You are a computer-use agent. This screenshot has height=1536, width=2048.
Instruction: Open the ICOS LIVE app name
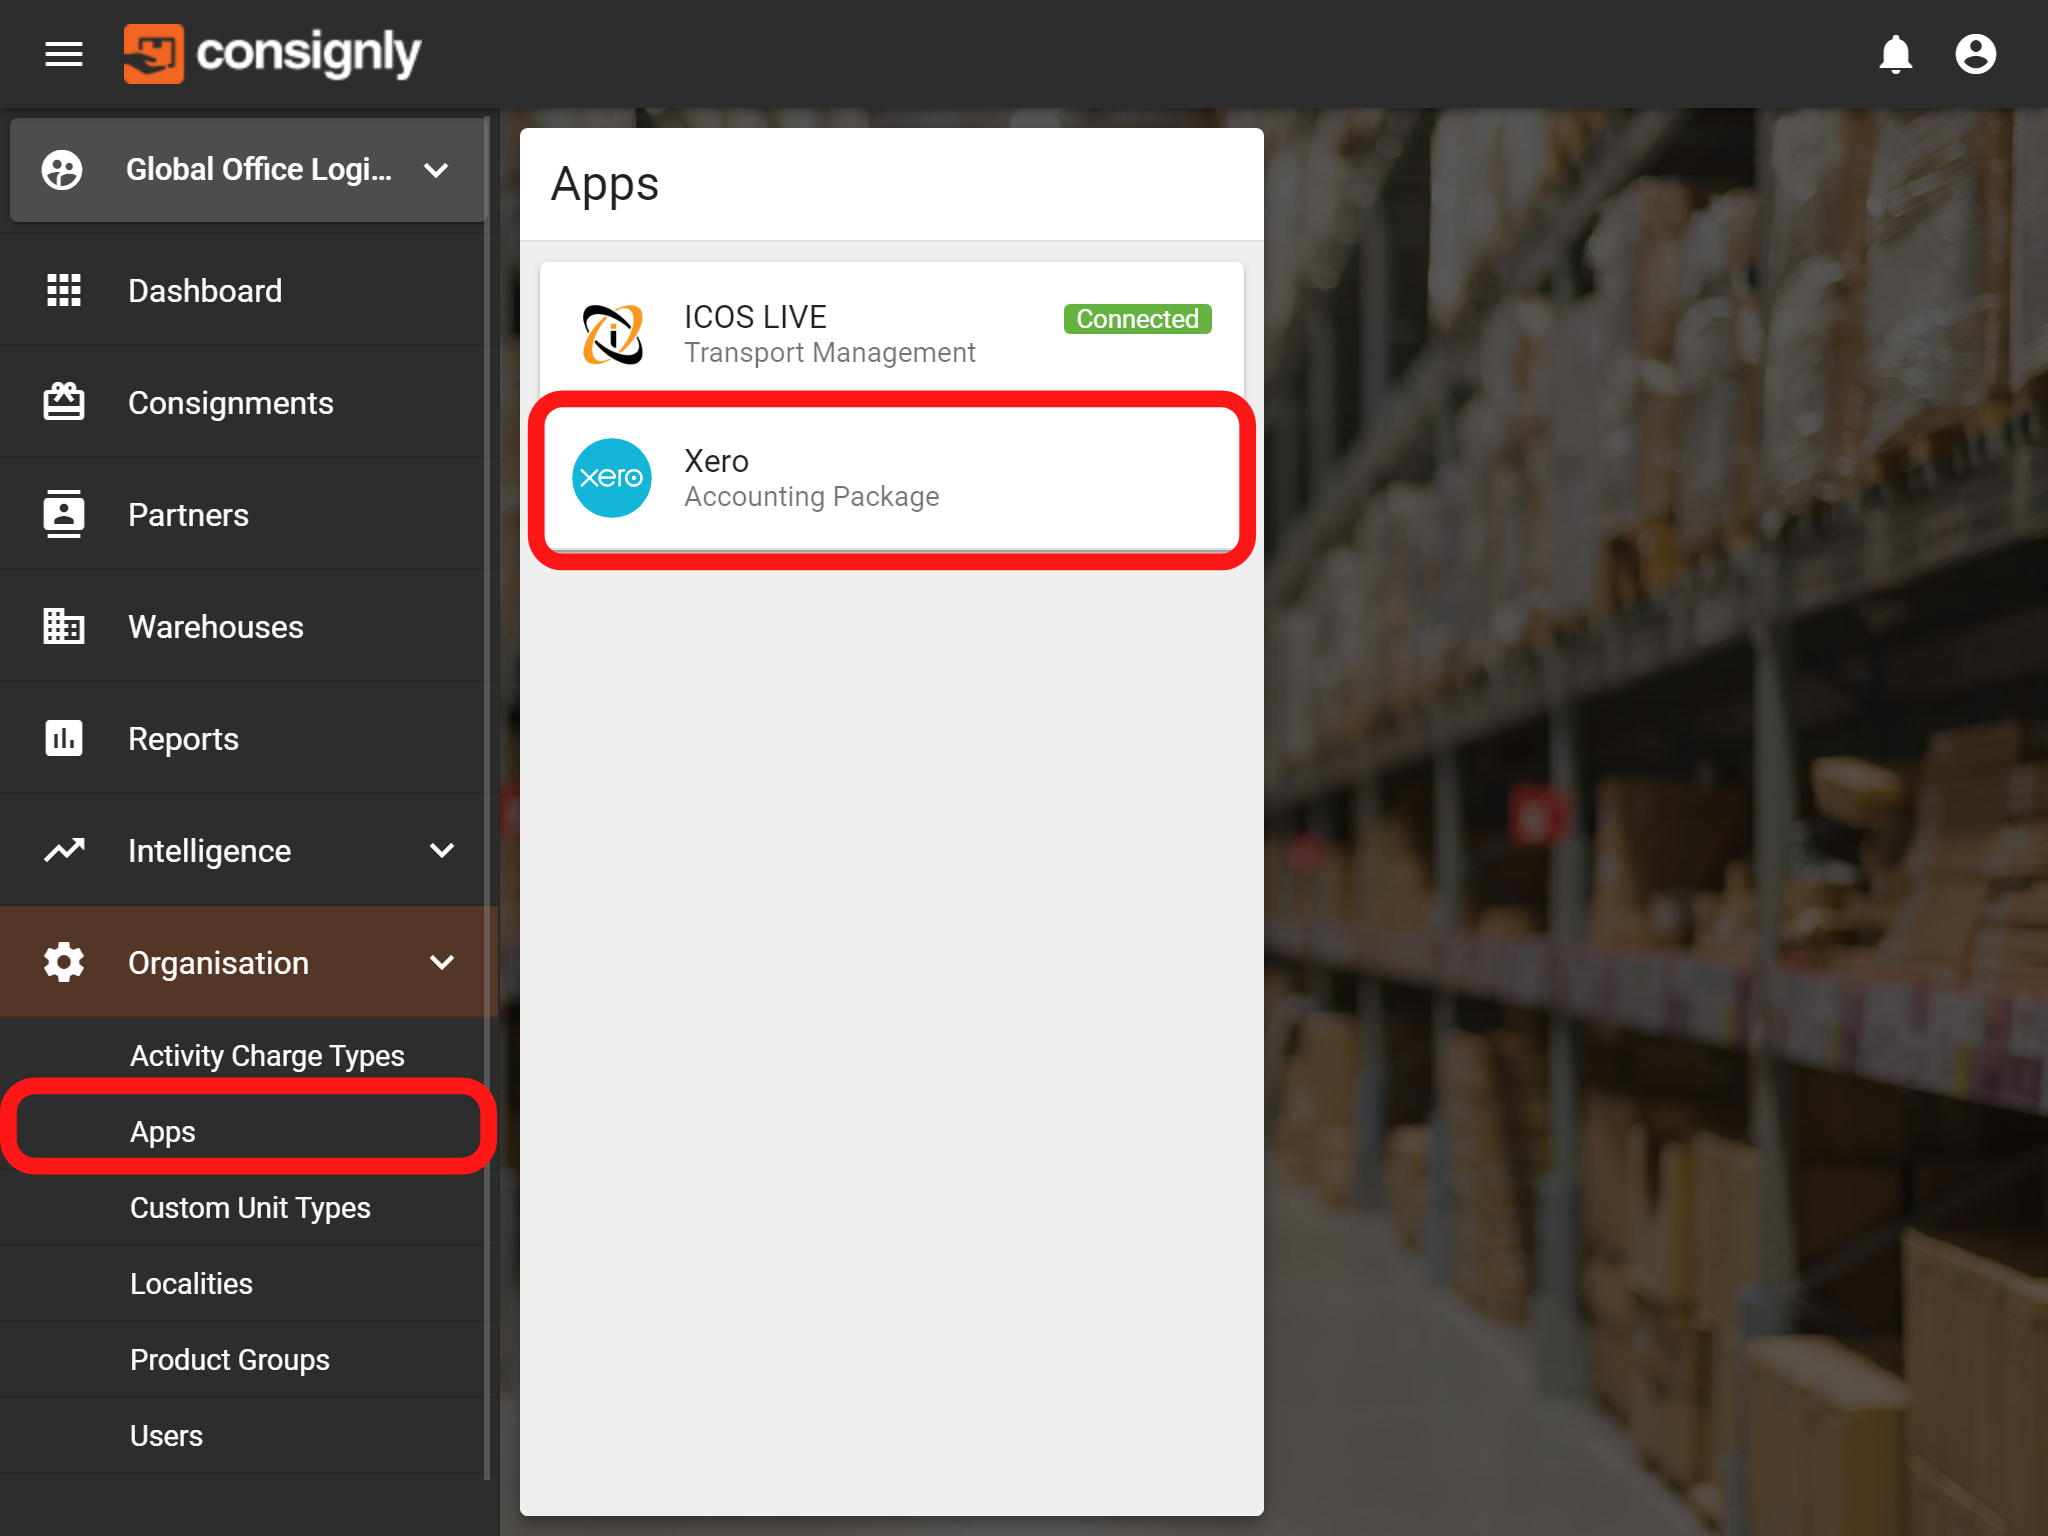[x=755, y=317]
